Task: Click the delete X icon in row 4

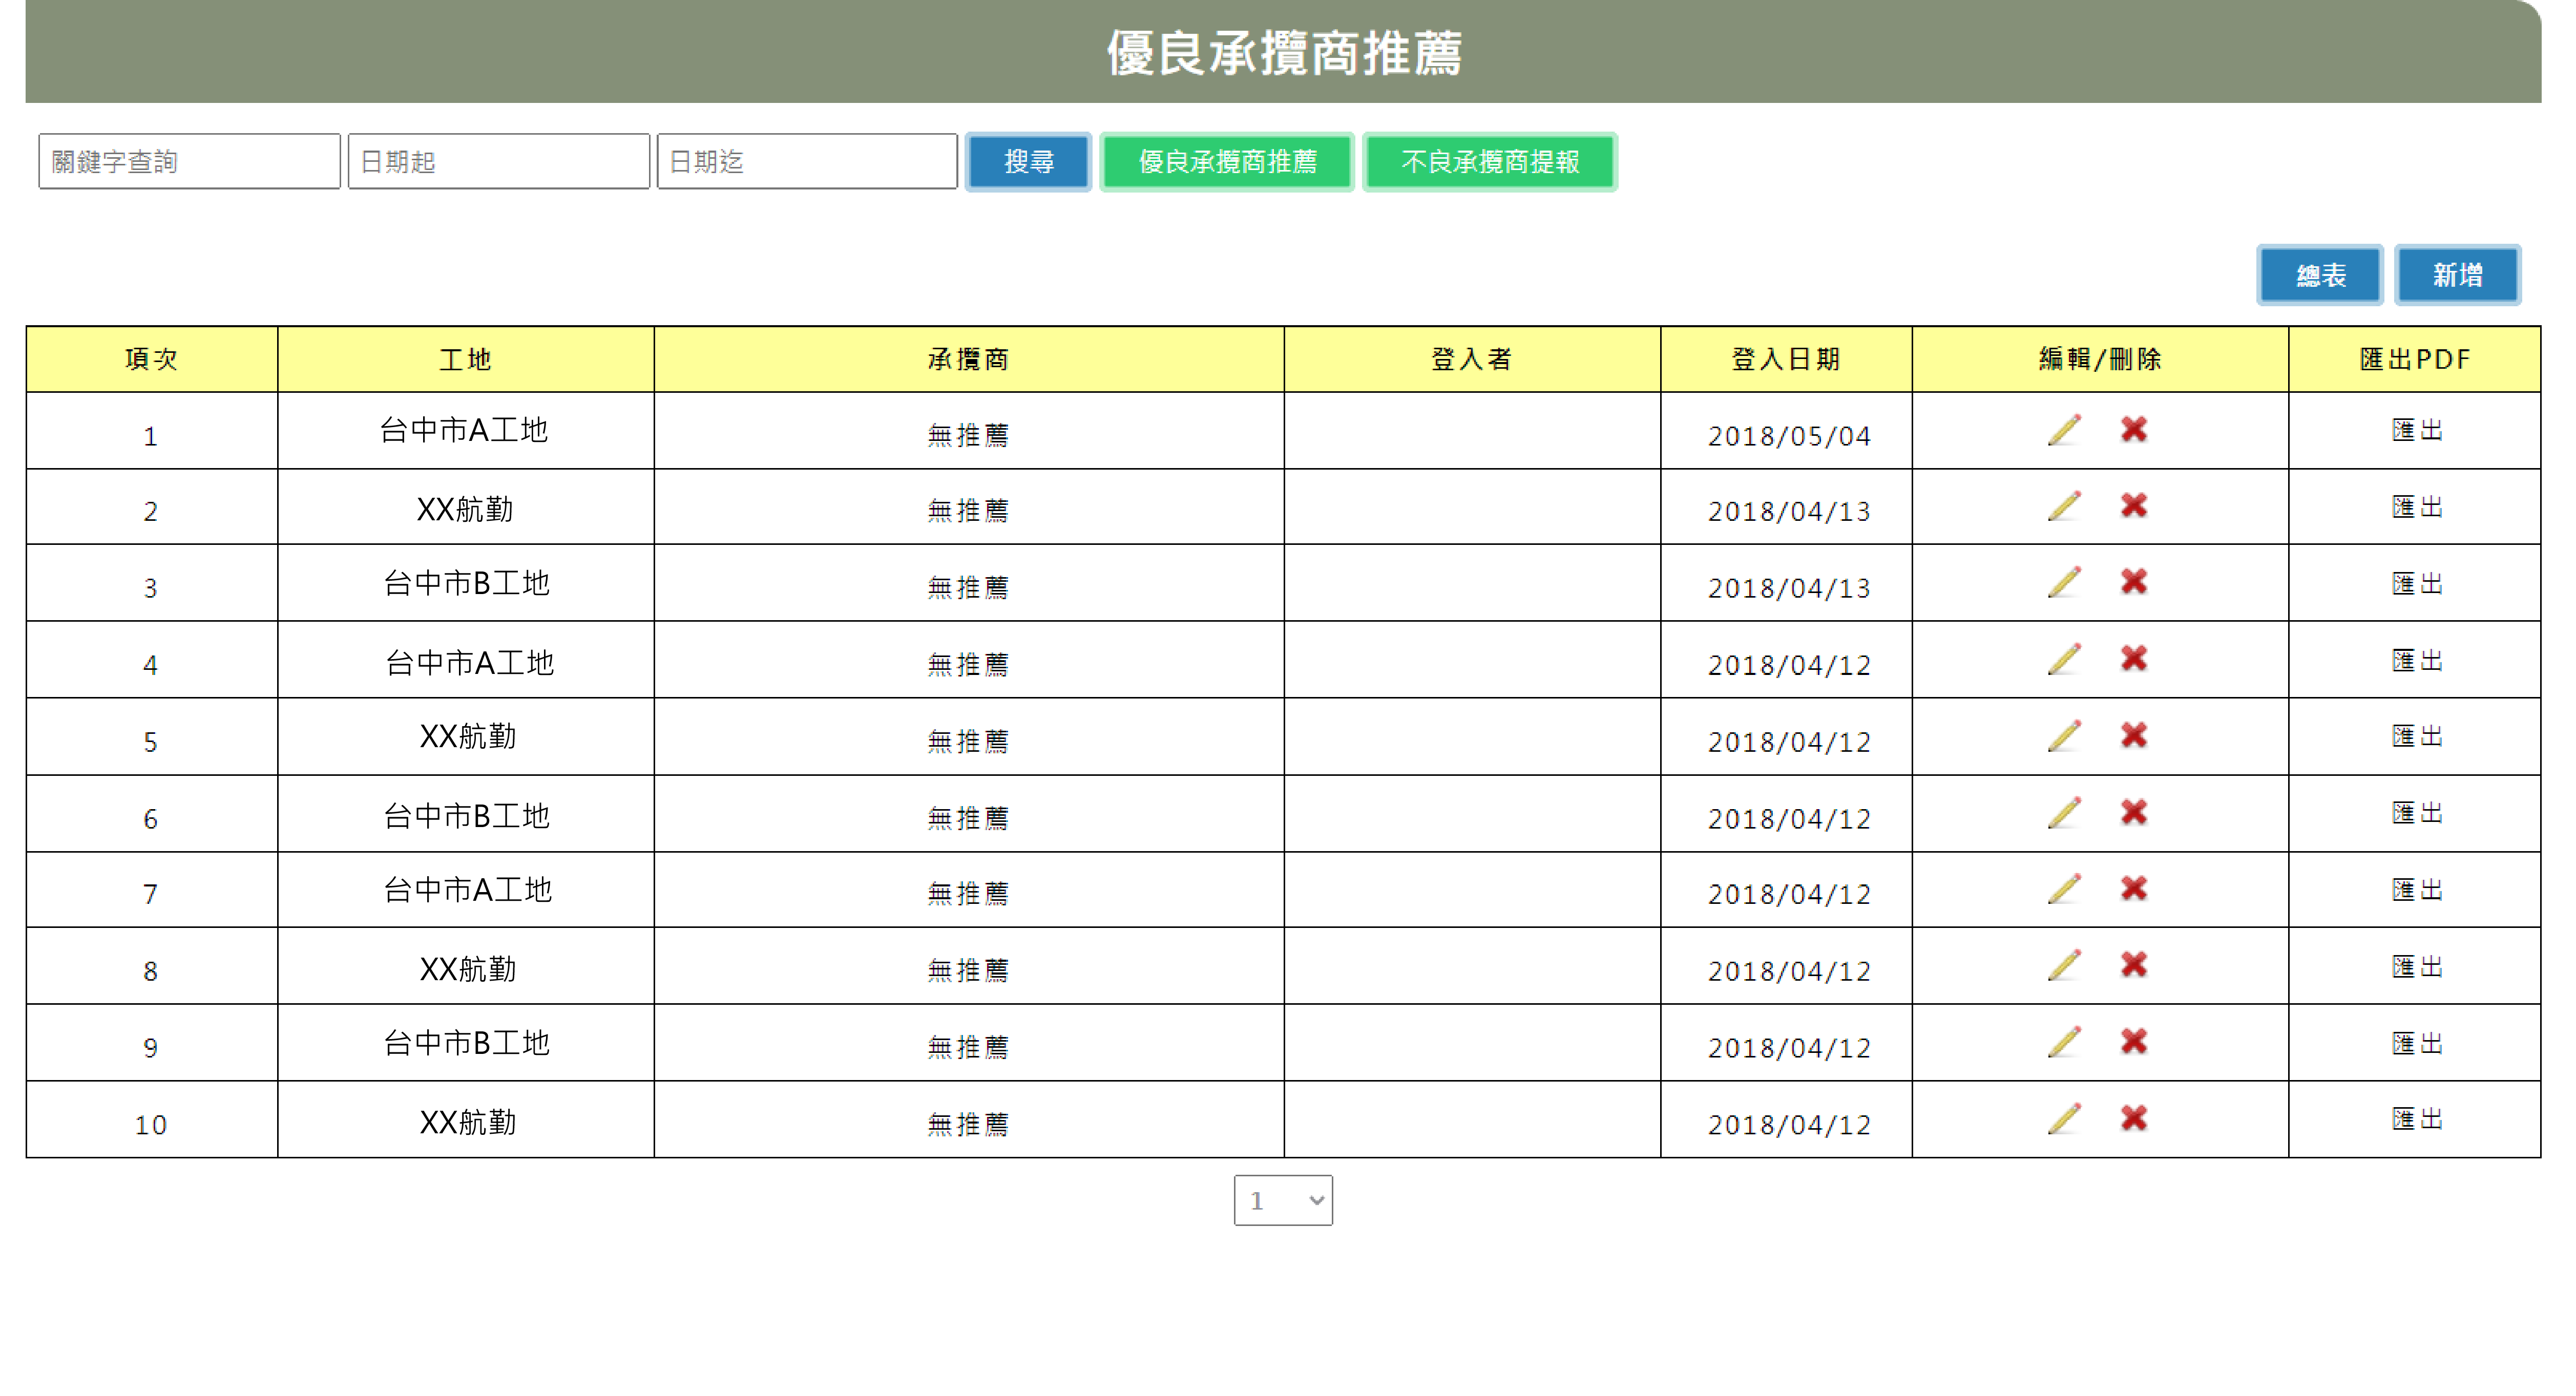Action: (x=2133, y=659)
